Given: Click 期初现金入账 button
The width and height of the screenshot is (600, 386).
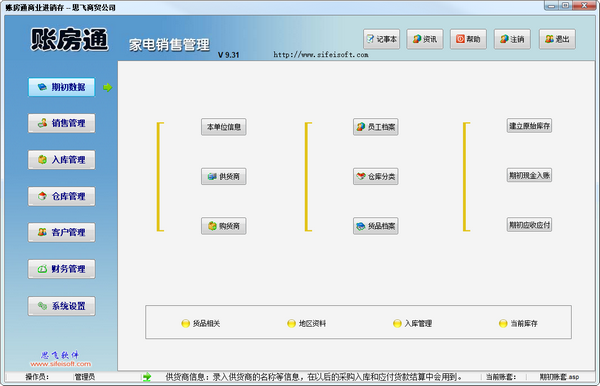Looking at the screenshot, I should pyautogui.click(x=530, y=175).
